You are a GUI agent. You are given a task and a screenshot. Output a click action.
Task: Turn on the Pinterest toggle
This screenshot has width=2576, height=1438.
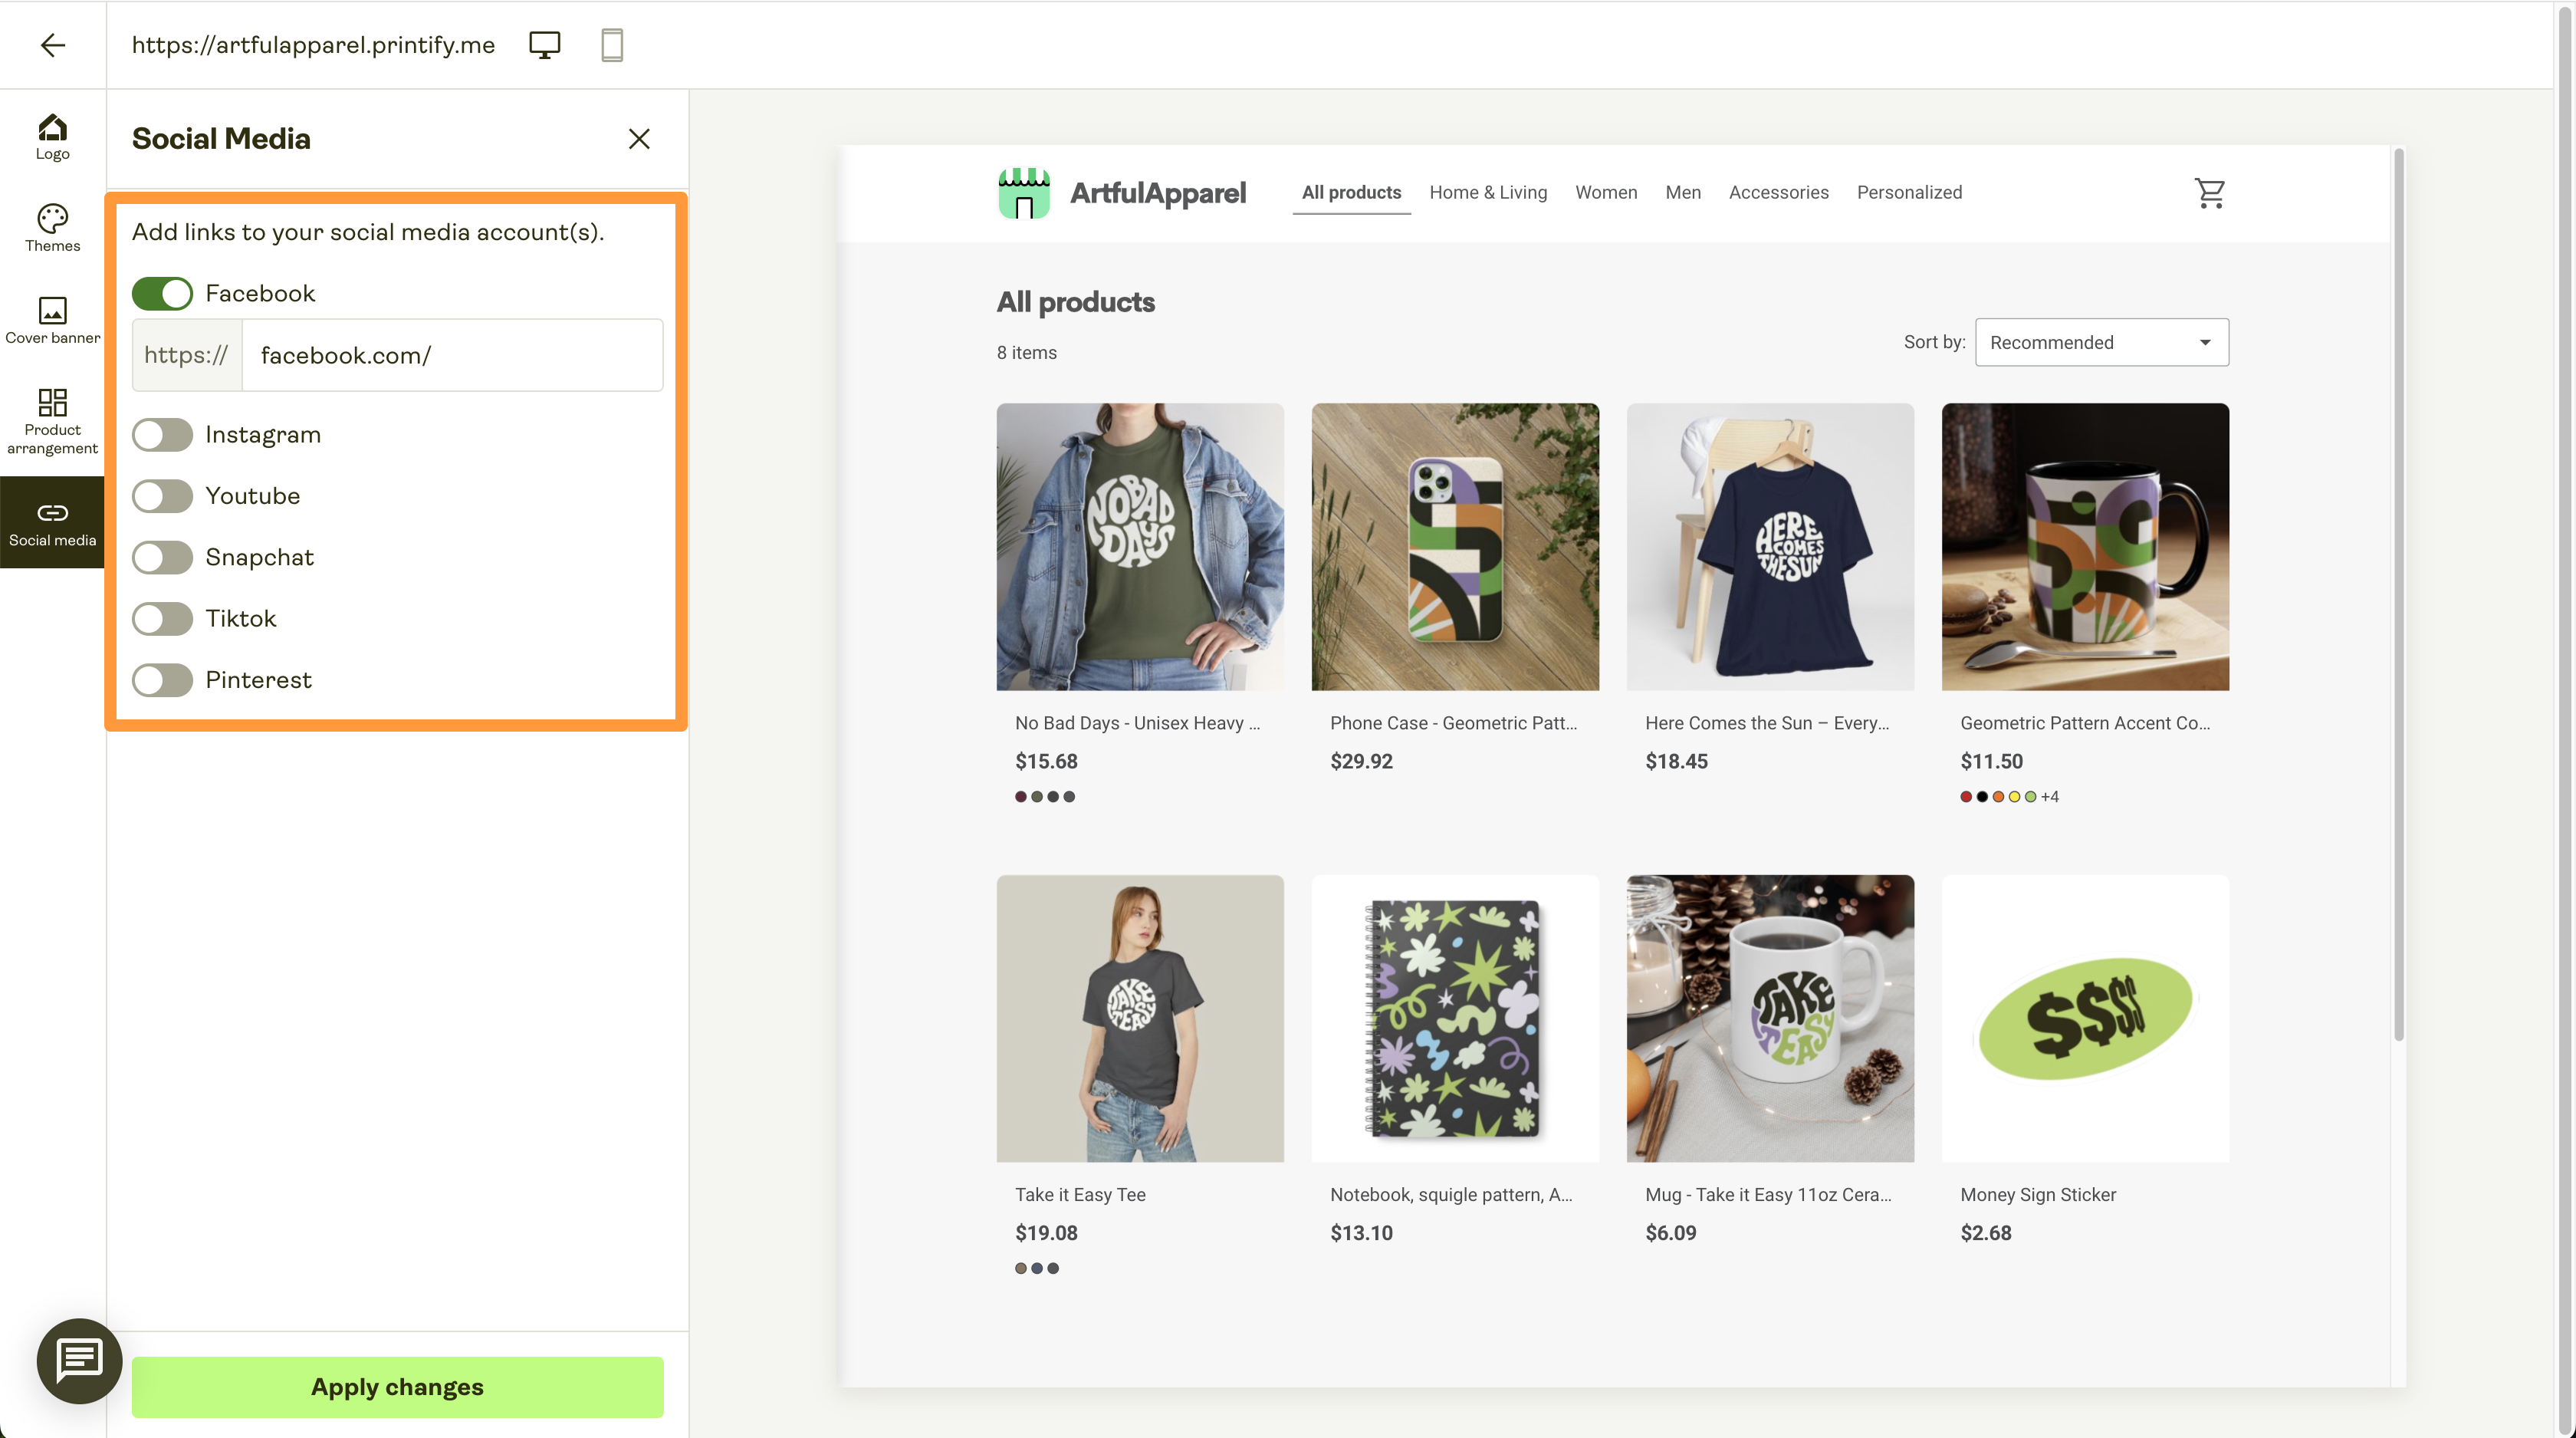tap(162, 680)
